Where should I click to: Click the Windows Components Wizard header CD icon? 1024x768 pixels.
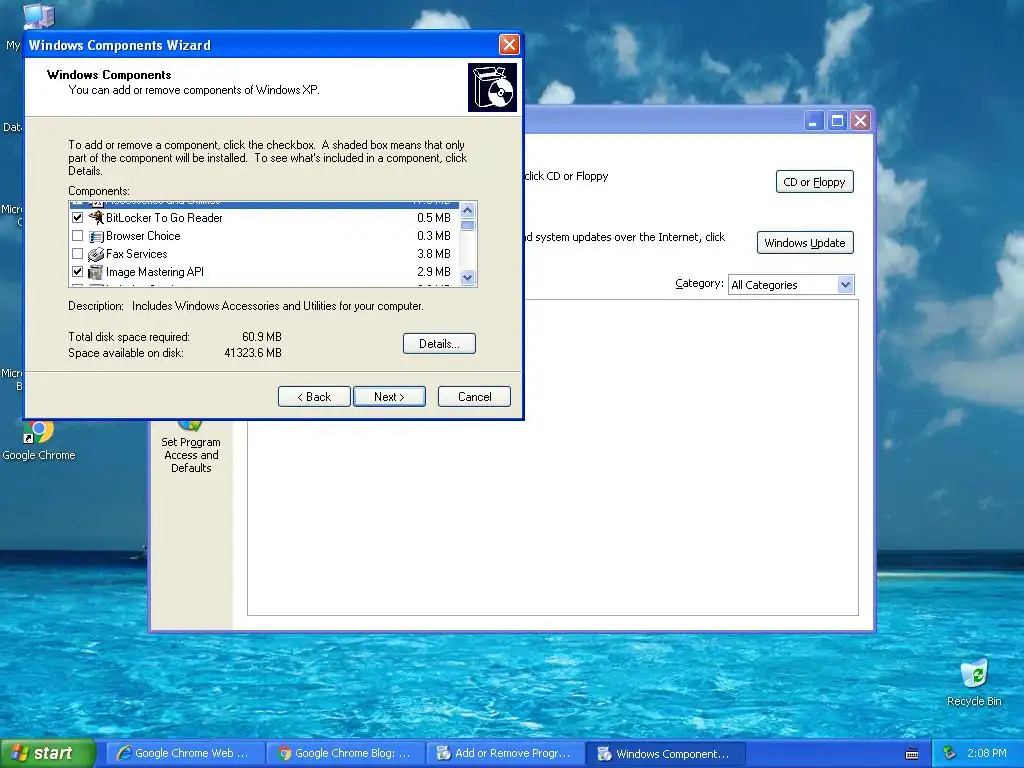(492, 88)
